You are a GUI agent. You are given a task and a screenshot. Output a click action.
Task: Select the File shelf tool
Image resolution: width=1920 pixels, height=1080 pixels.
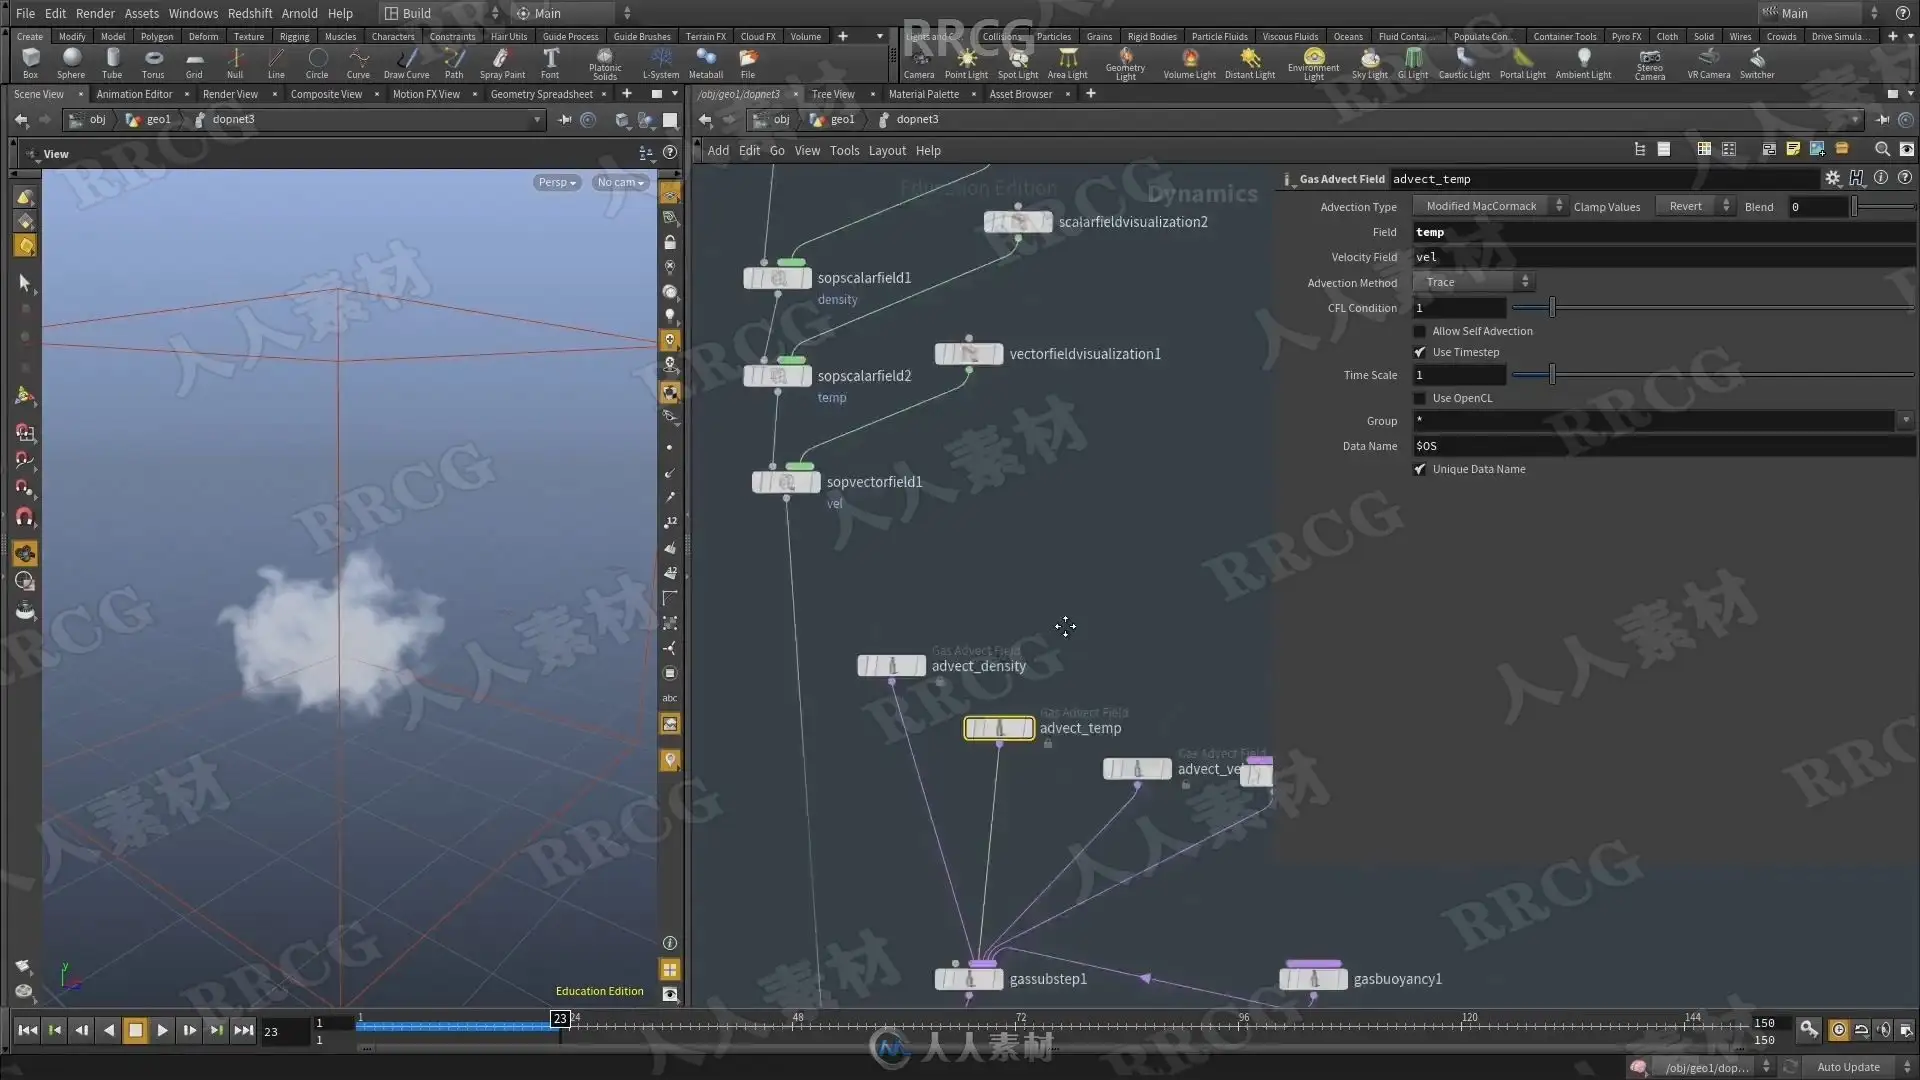(x=748, y=63)
